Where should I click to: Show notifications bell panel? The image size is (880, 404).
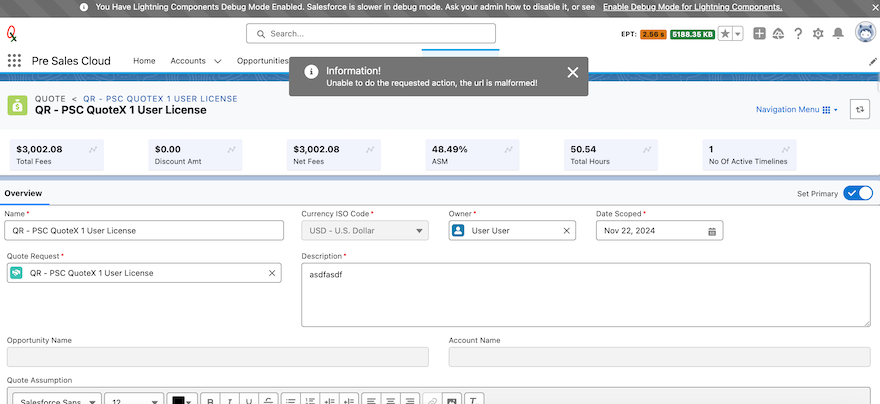tap(838, 34)
